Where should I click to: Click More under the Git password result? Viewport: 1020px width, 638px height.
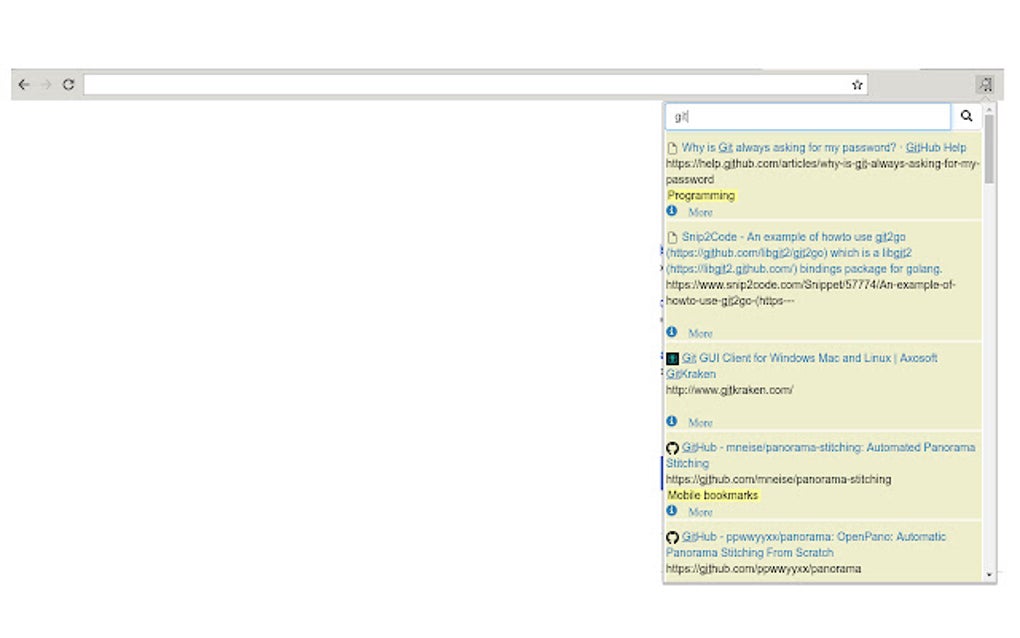pyautogui.click(x=701, y=213)
